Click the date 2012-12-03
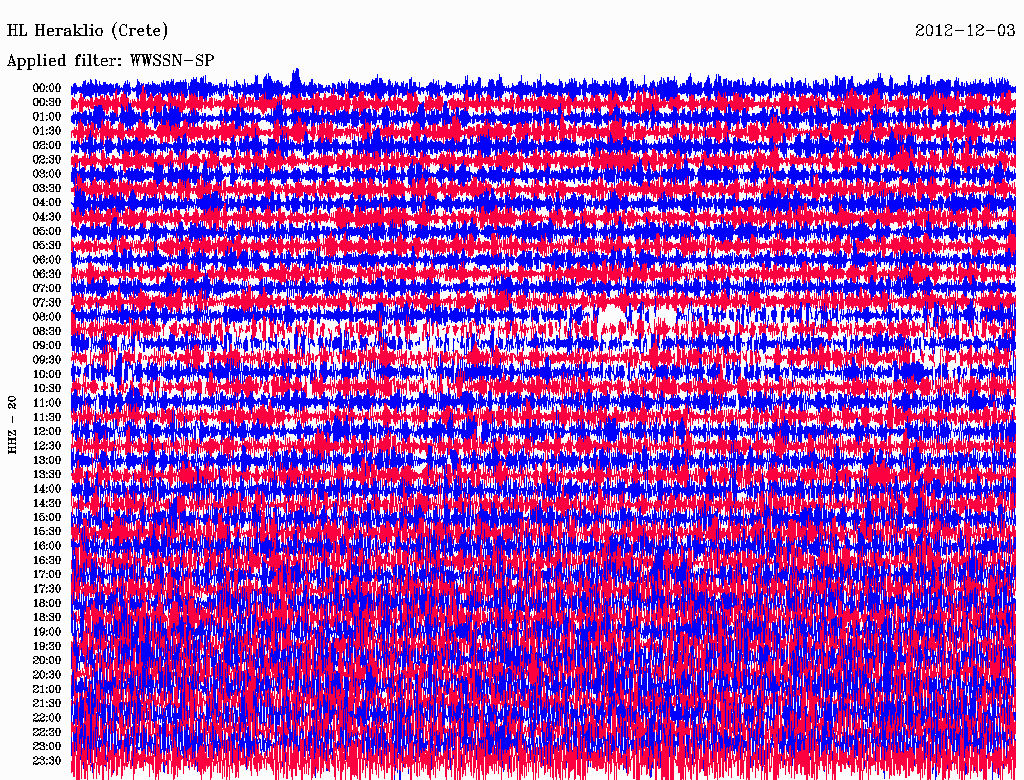This screenshot has height=780, width=1024. click(965, 31)
